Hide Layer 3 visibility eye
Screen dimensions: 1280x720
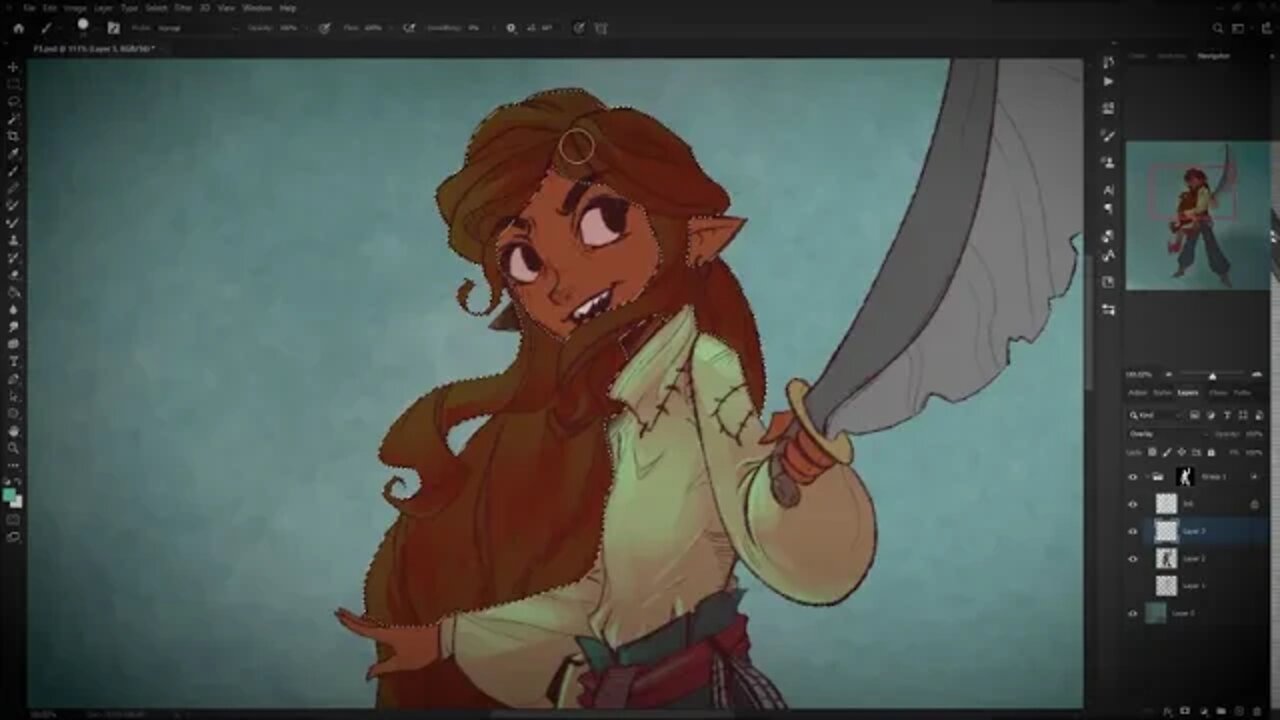coord(1133,531)
